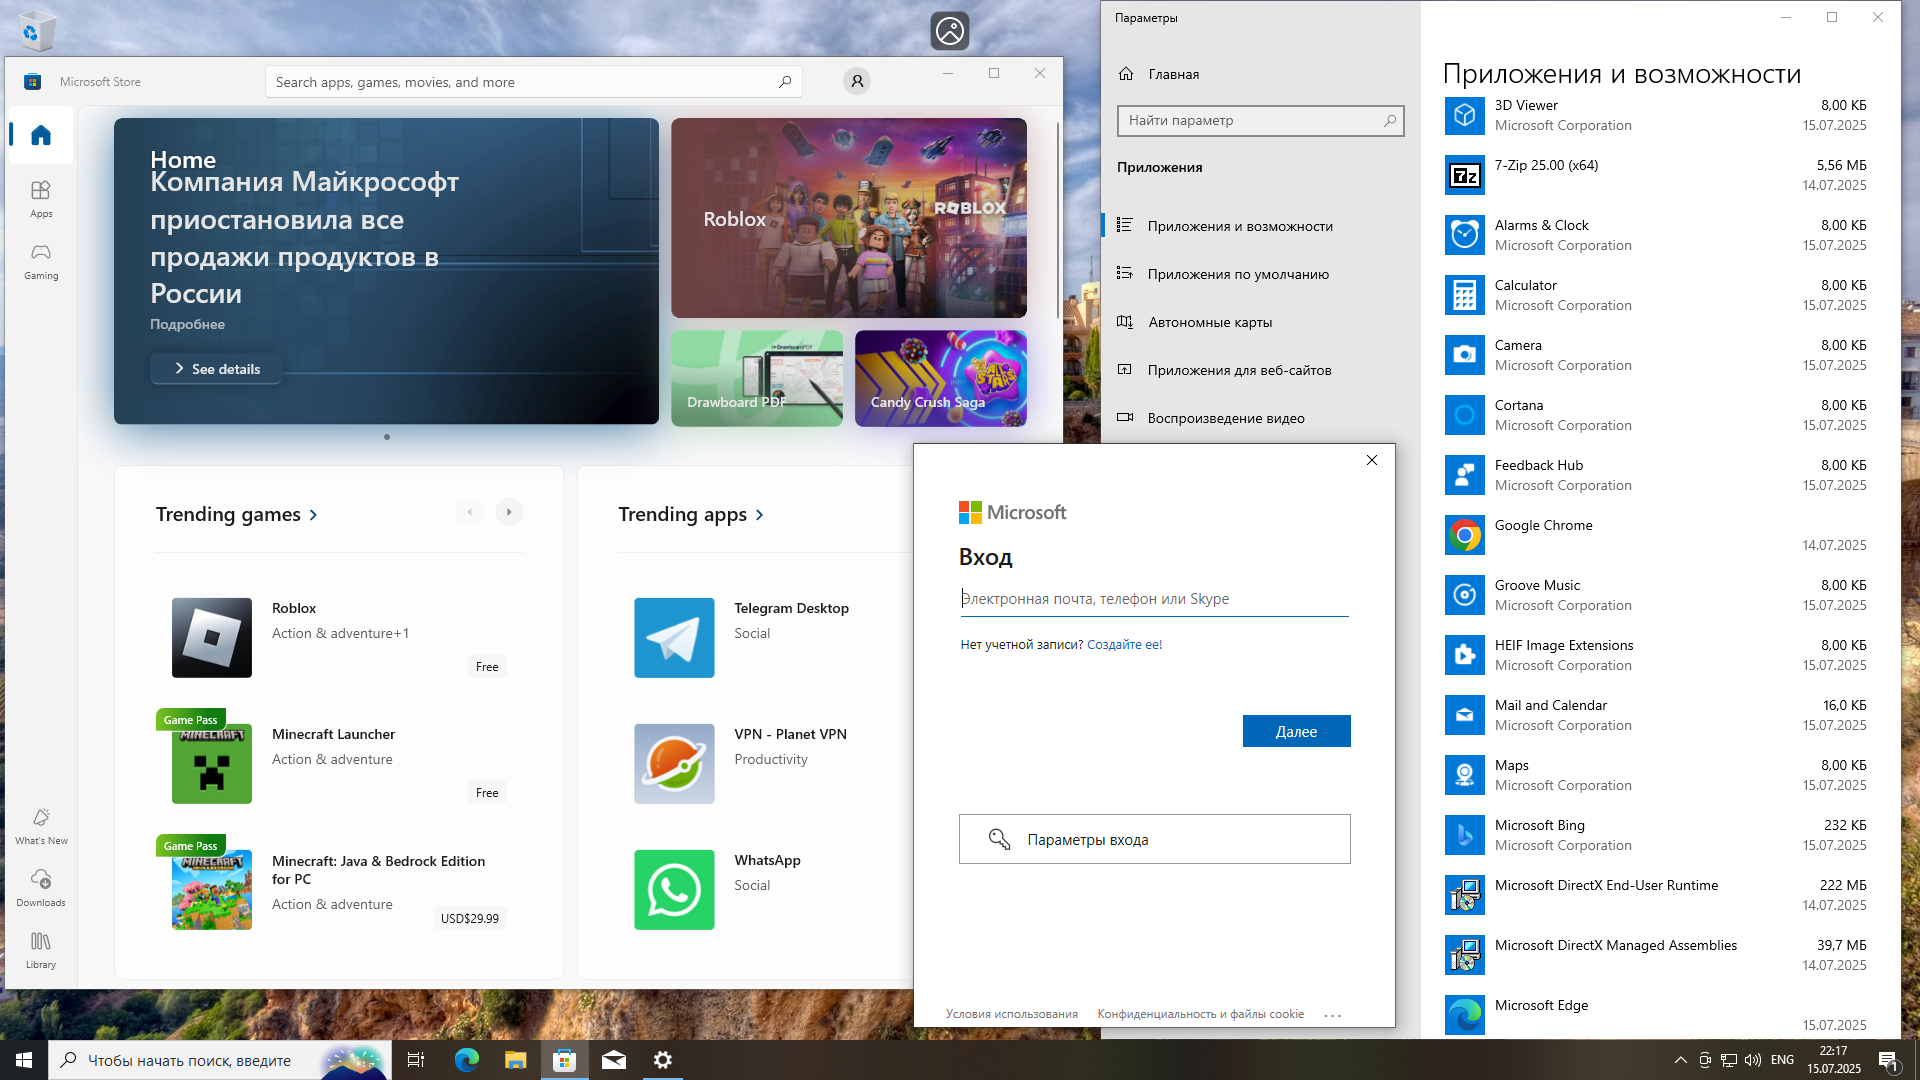Click Параметры входа button
Viewport: 1920px width, 1080px height.
pos(1154,839)
